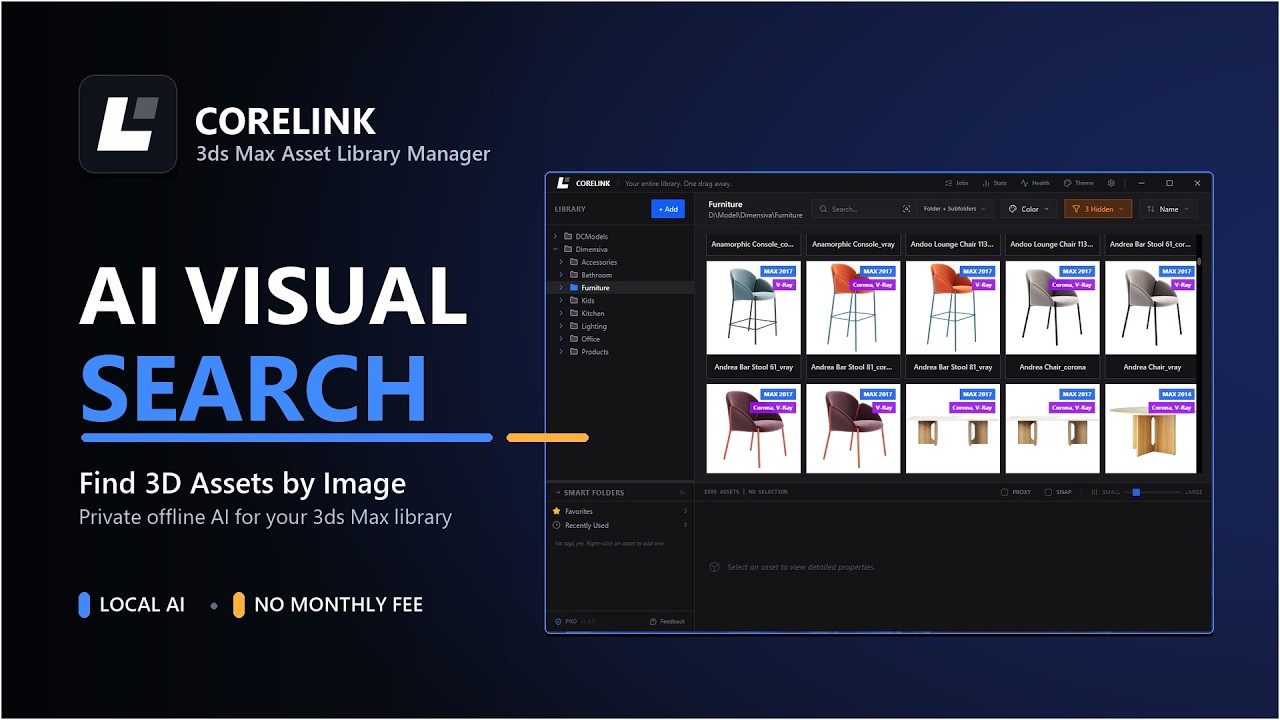
Task: Expand the DCModels tree node
Action: point(555,236)
